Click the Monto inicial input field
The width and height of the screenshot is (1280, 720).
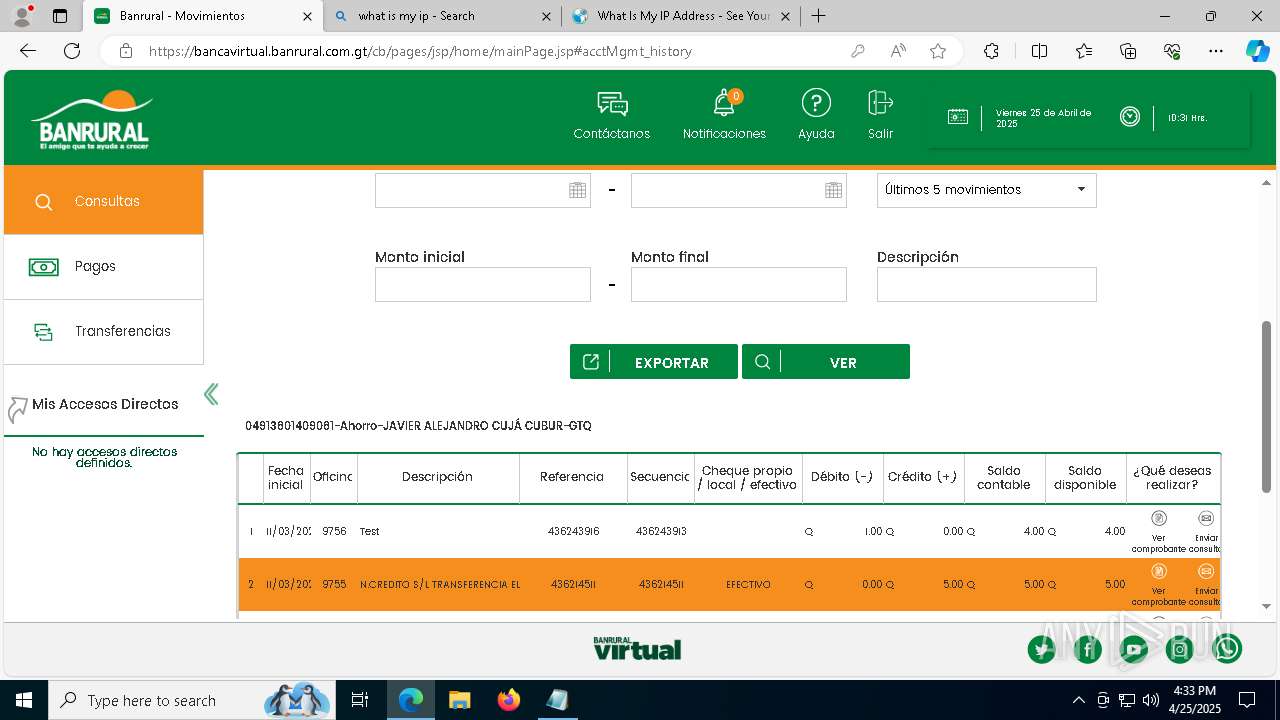(x=483, y=285)
